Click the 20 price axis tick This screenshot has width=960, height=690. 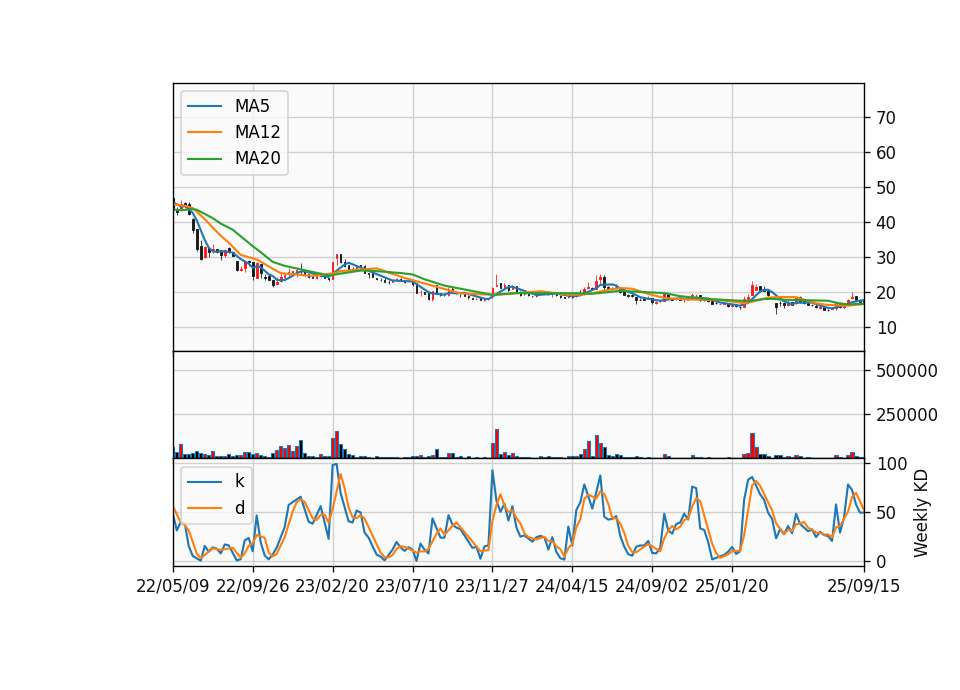click(x=886, y=293)
